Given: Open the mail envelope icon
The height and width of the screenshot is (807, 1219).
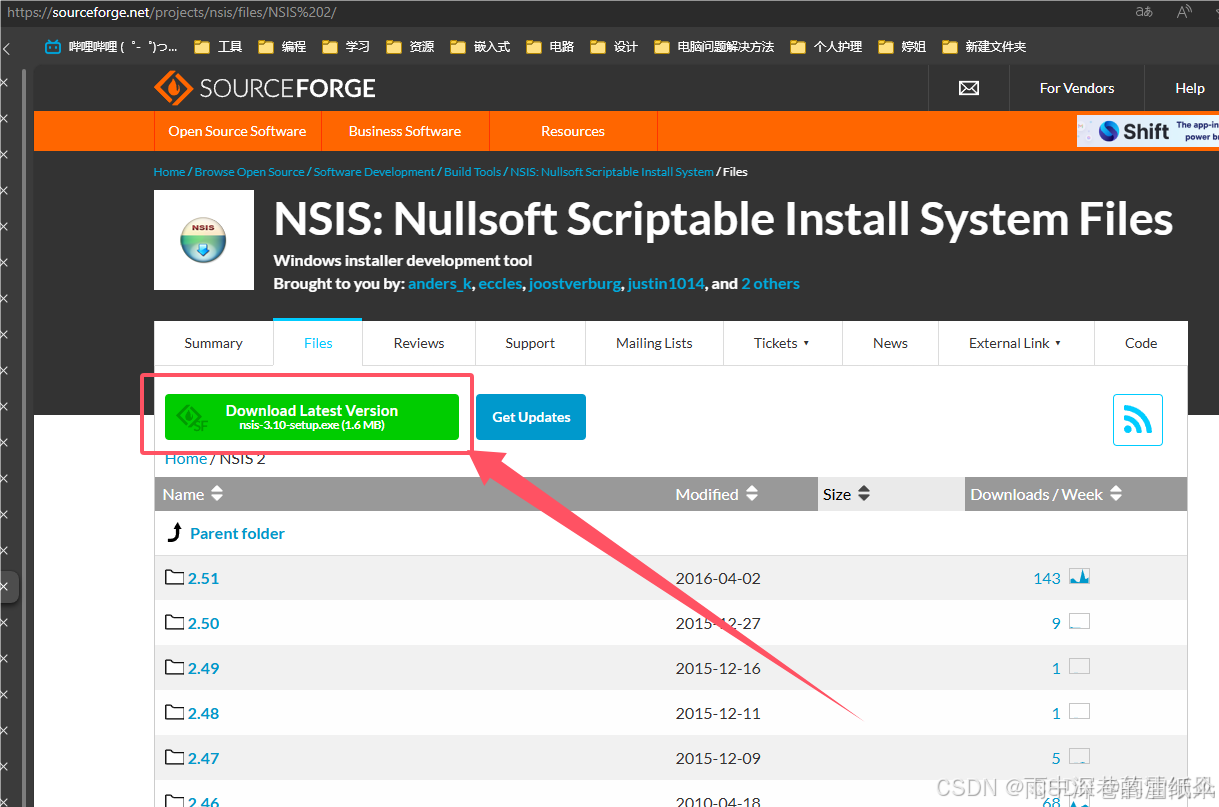Looking at the screenshot, I should [x=969, y=88].
